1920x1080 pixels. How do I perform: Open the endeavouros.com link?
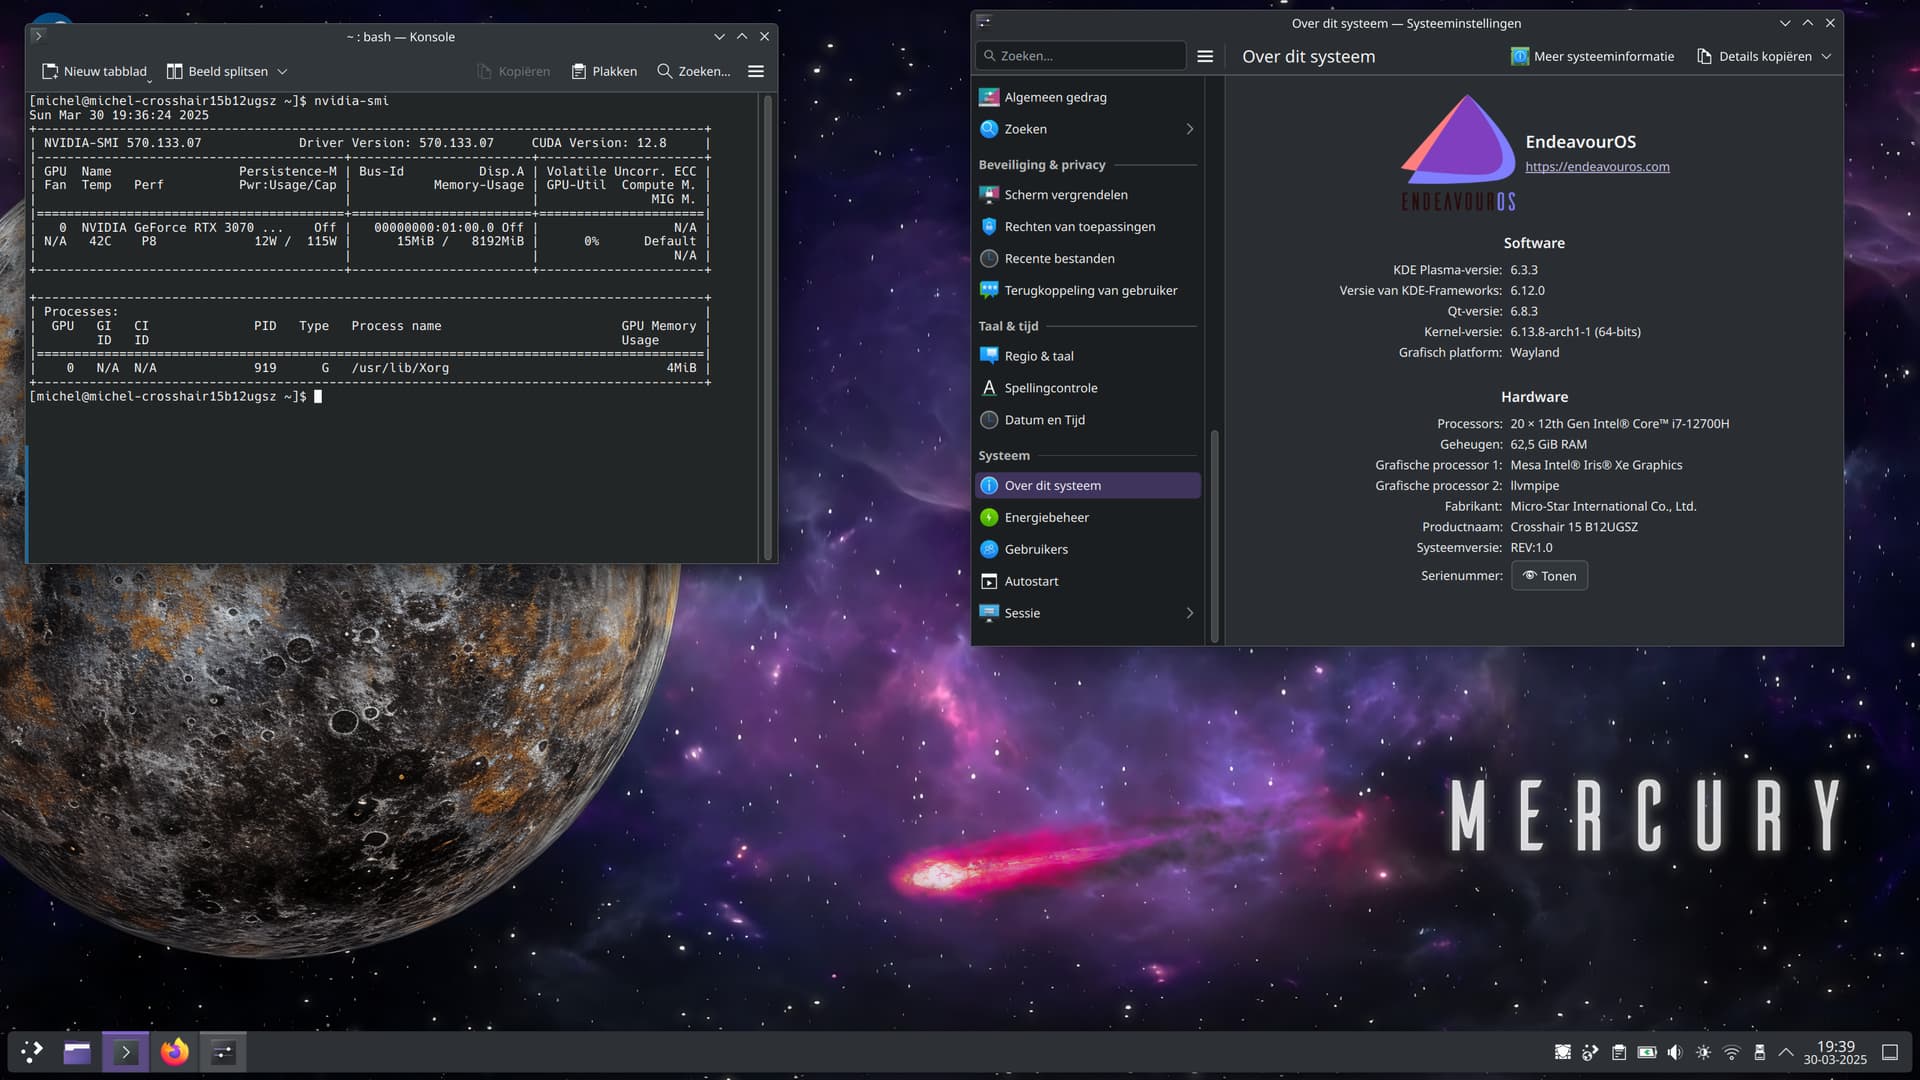tap(1597, 166)
